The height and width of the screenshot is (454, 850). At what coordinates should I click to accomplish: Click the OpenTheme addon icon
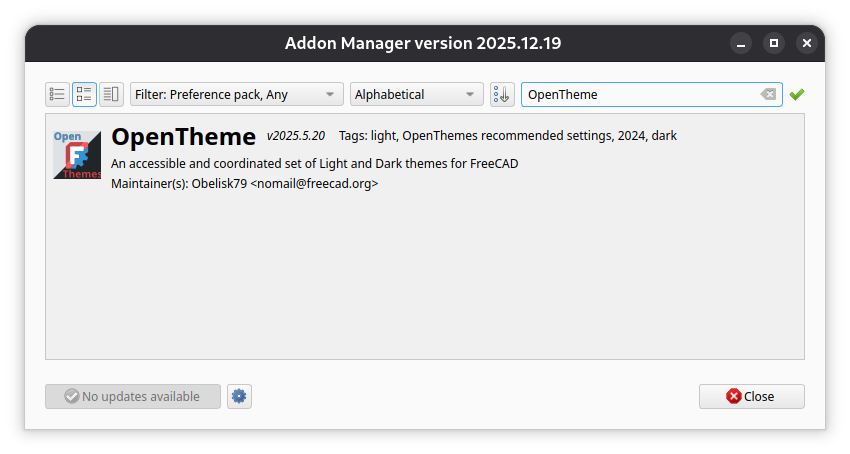(77, 155)
